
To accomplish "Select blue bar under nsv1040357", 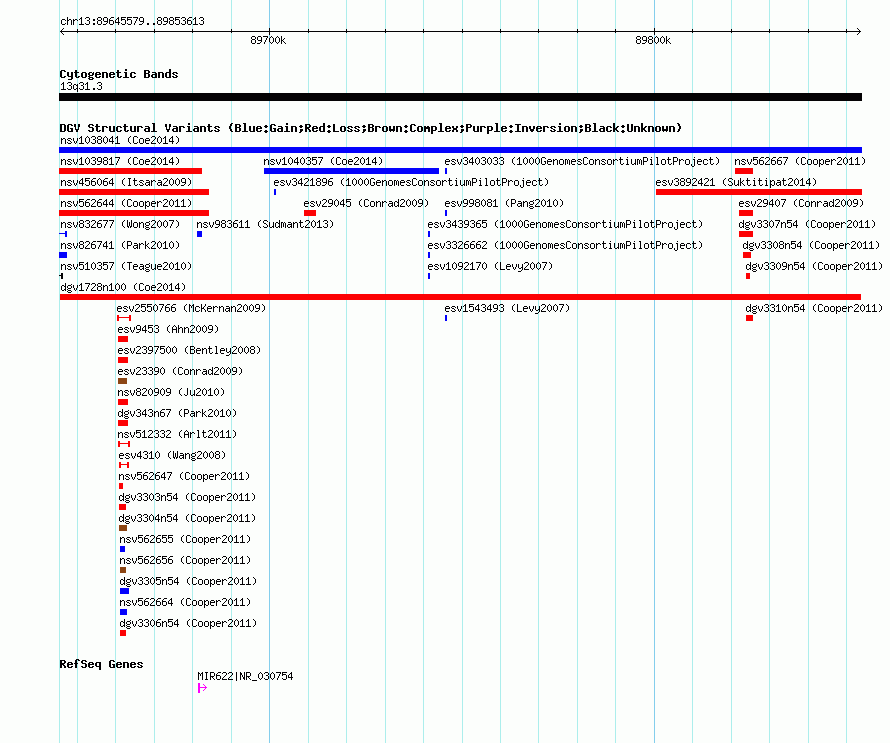I will click(351, 171).
